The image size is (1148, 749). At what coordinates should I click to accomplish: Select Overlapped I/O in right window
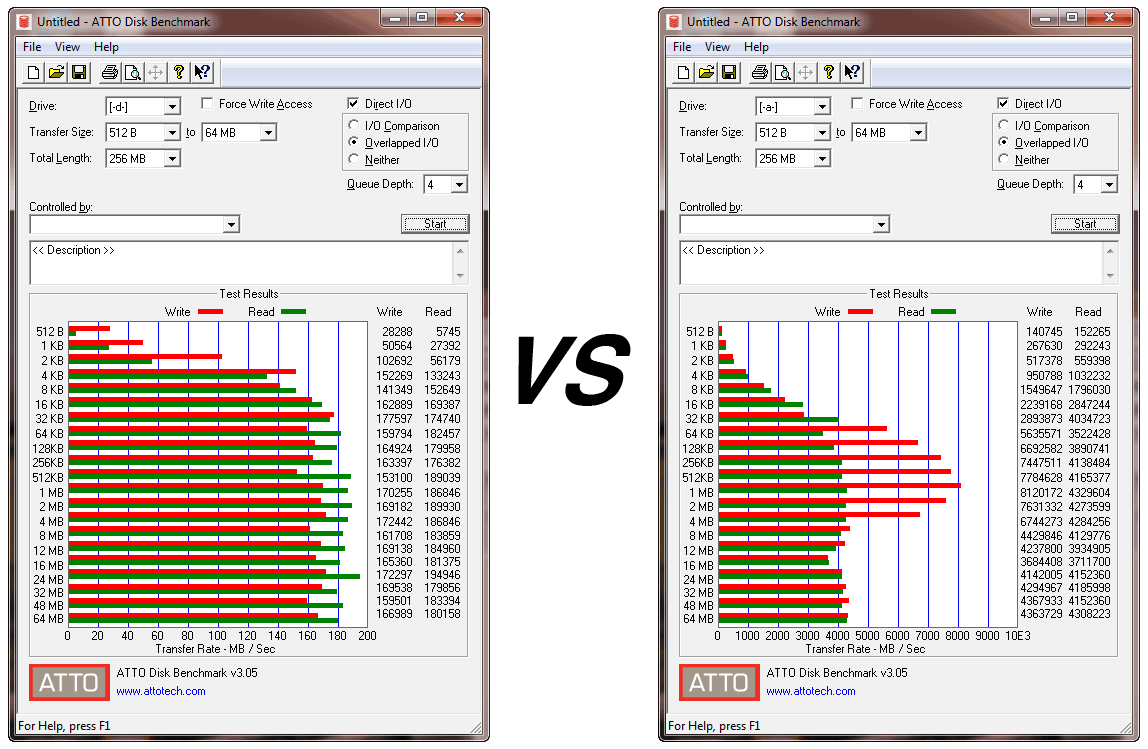tap(1004, 142)
